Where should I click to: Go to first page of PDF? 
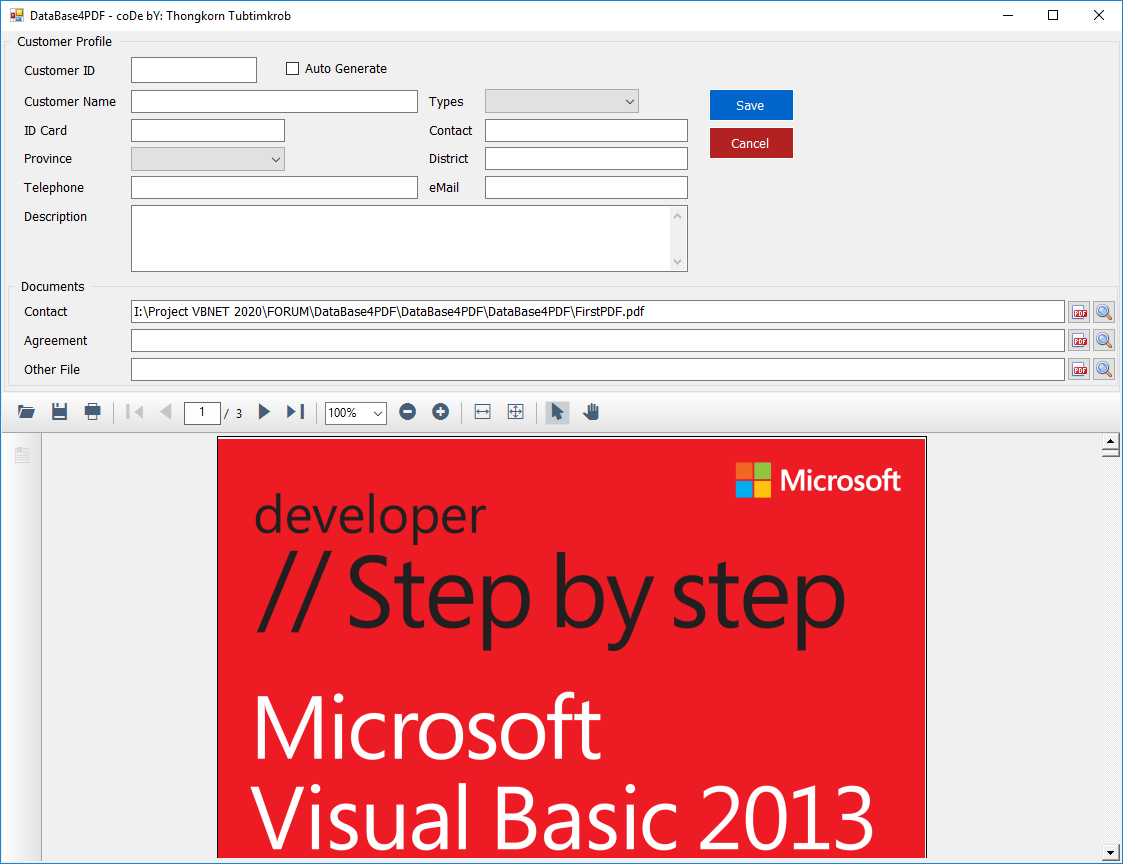click(x=135, y=412)
